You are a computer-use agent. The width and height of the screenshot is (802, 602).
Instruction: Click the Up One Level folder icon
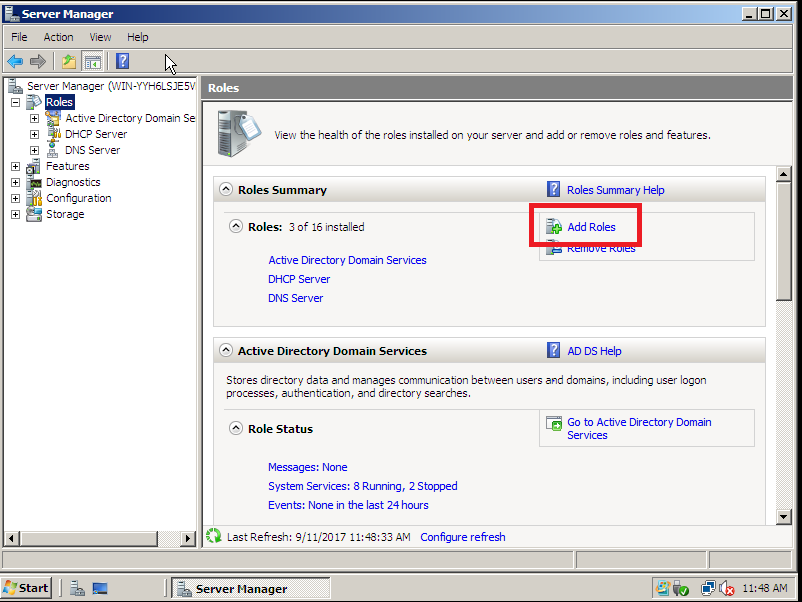[69, 62]
